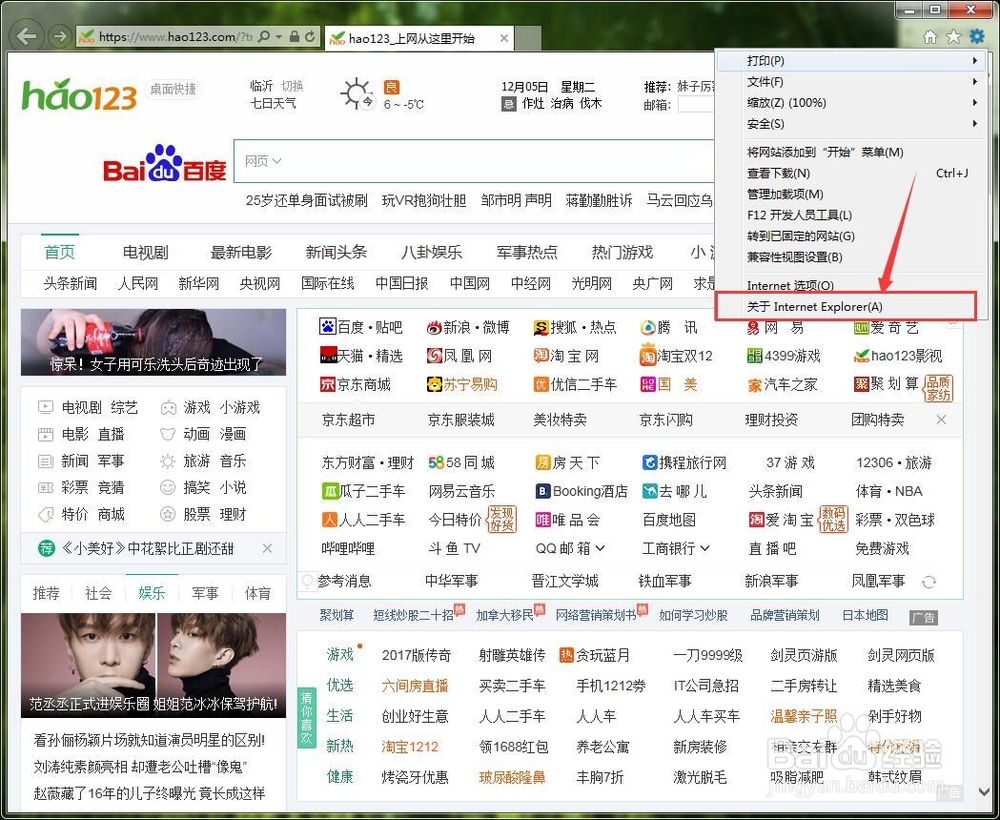The image size is (1000, 820).
Task: Click the Baidu logo
Action: point(165,165)
